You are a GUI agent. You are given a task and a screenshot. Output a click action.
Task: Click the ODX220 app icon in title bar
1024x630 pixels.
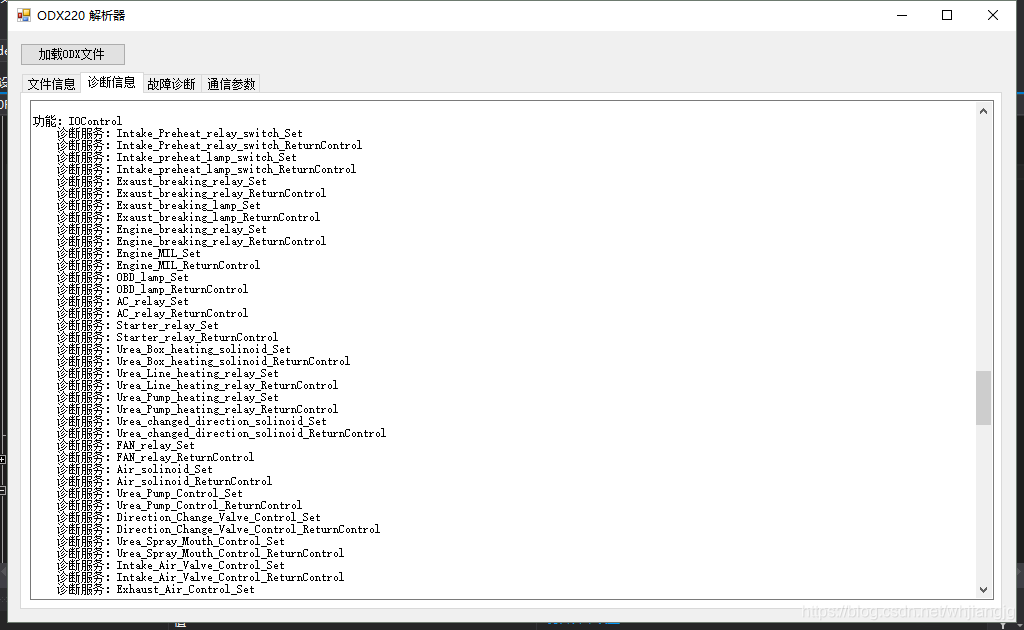pyautogui.click(x=24, y=15)
